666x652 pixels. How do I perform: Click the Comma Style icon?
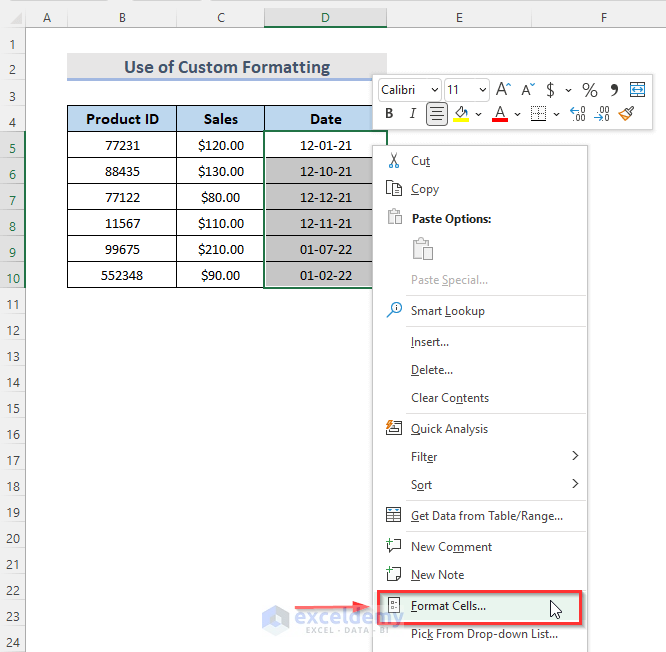click(614, 90)
